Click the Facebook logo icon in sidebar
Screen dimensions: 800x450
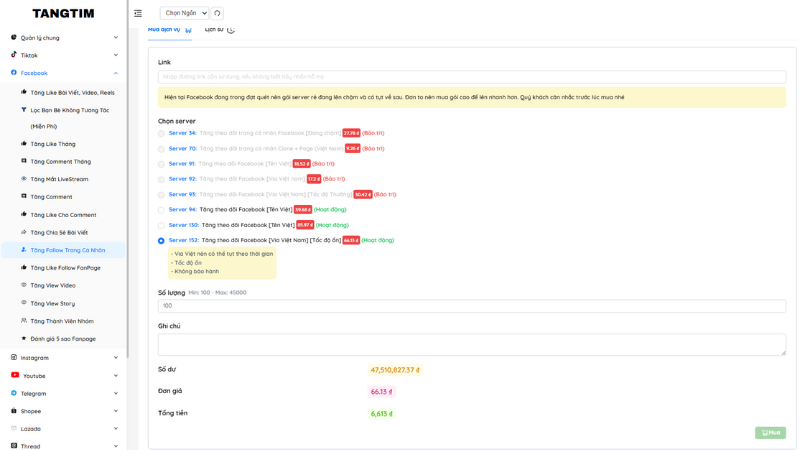pyautogui.click(x=14, y=73)
